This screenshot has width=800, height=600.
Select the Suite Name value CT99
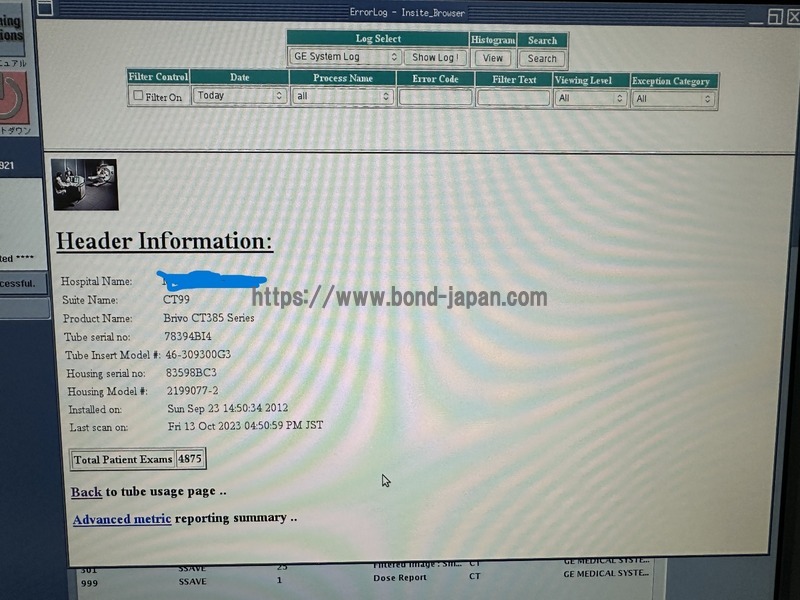click(177, 299)
